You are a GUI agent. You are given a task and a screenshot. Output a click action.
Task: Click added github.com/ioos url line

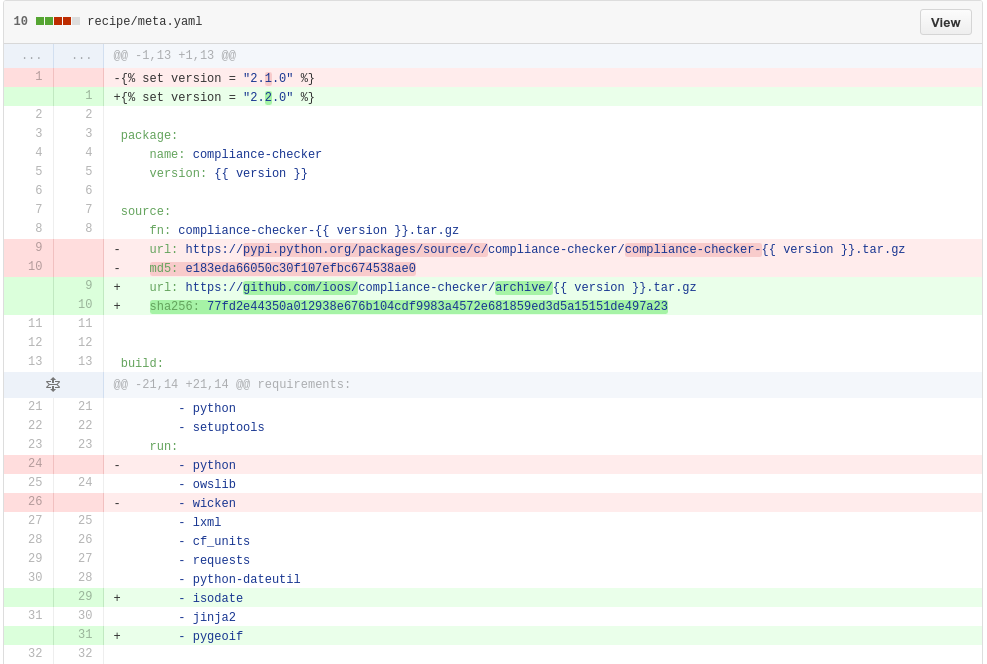[543, 287]
